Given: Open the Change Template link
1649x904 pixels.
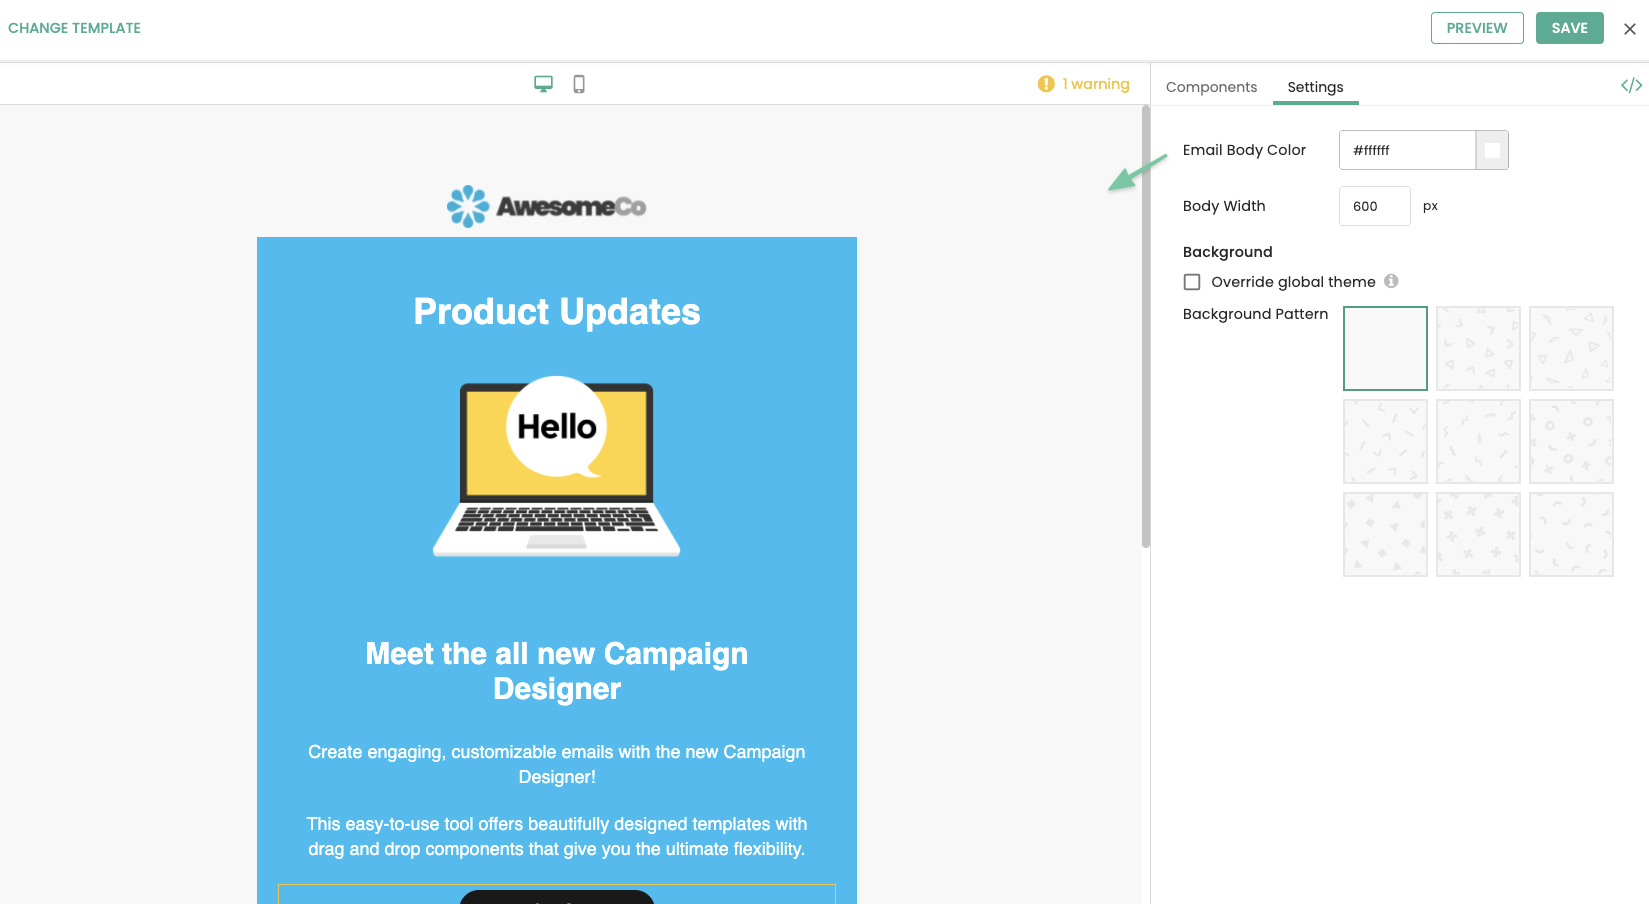Looking at the screenshot, I should [74, 28].
